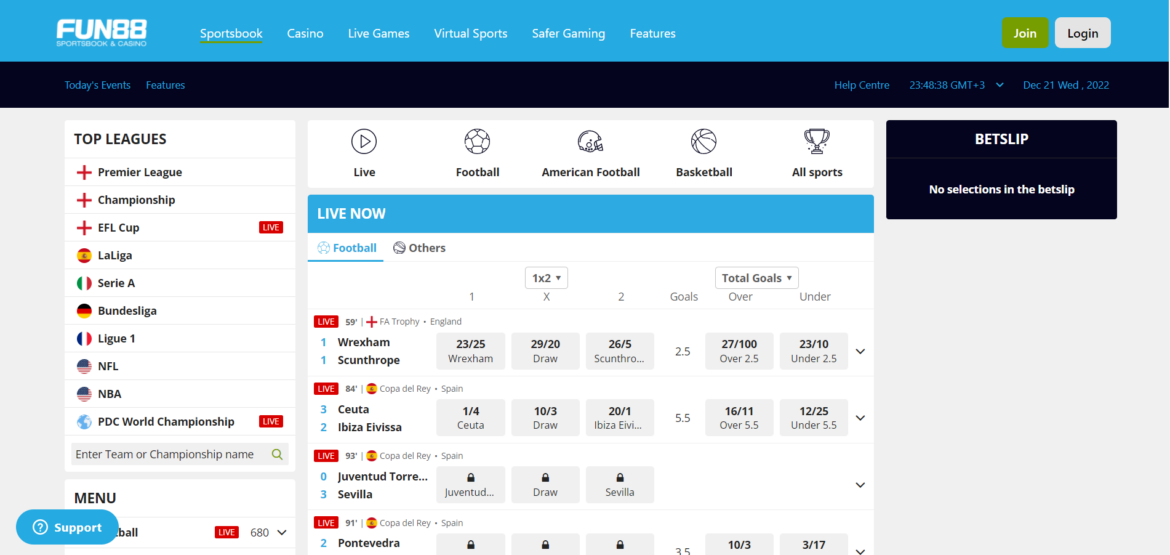The width and height of the screenshot is (1170, 555).
Task: Click the LIVE badge on EFL Cup
Action: (271, 228)
